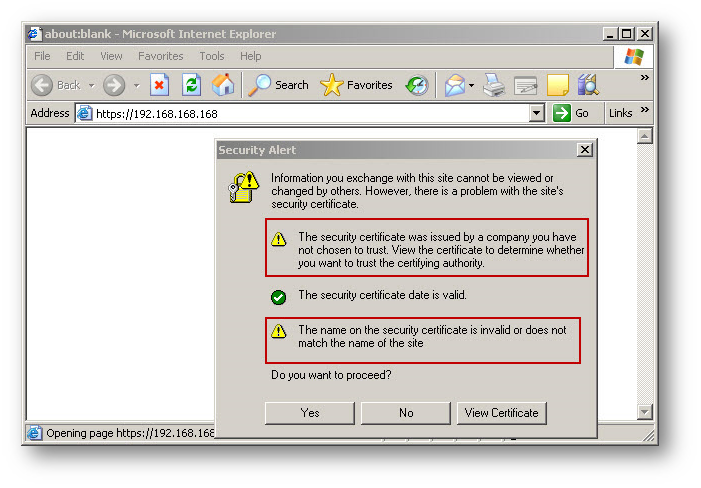Open the Forward button history dropdown arrow
Screen dimensions: 701x488
click(x=137, y=85)
